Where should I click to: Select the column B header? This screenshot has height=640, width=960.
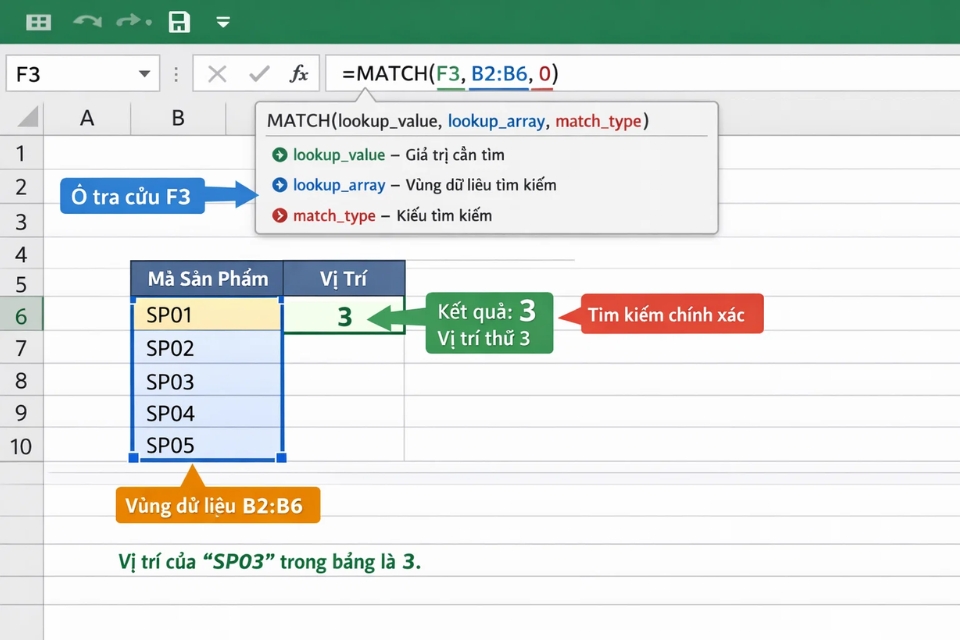click(178, 118)
